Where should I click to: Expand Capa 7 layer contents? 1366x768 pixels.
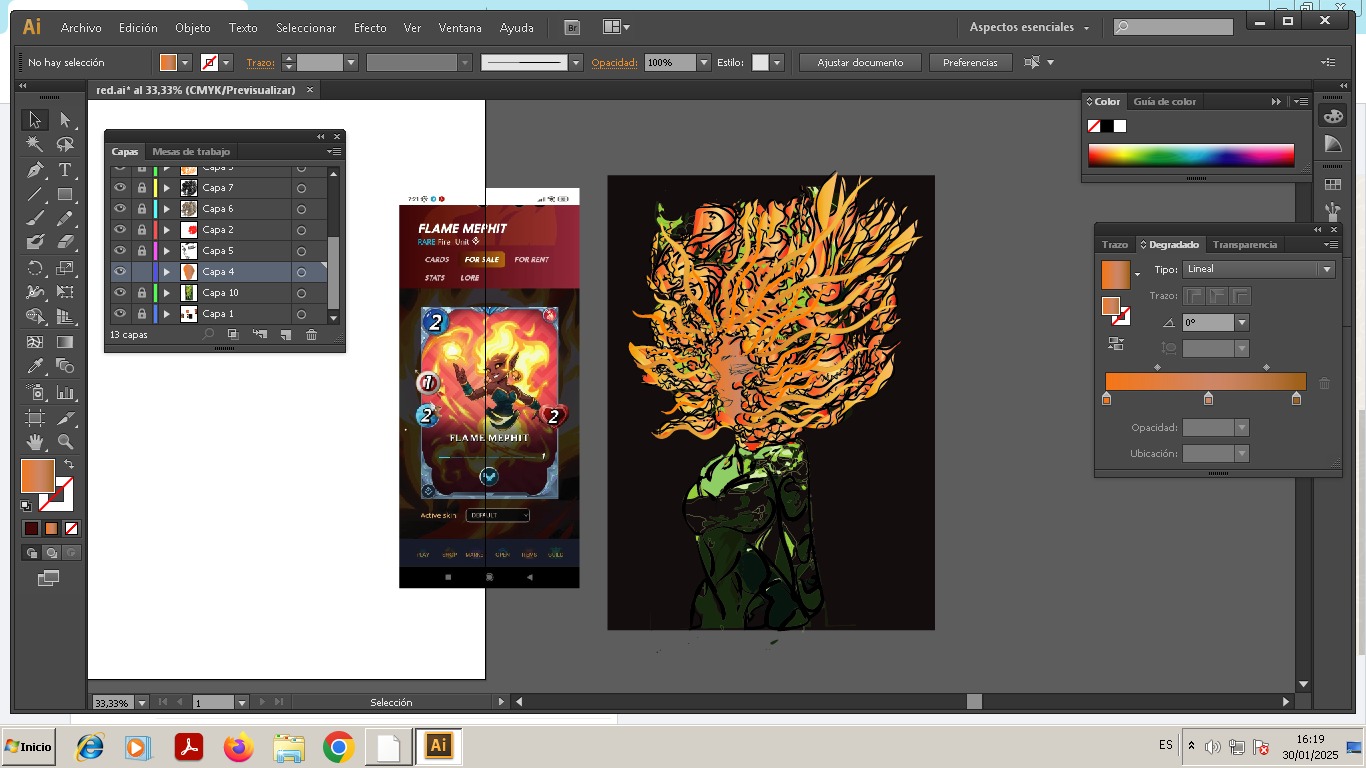[167, 188]
